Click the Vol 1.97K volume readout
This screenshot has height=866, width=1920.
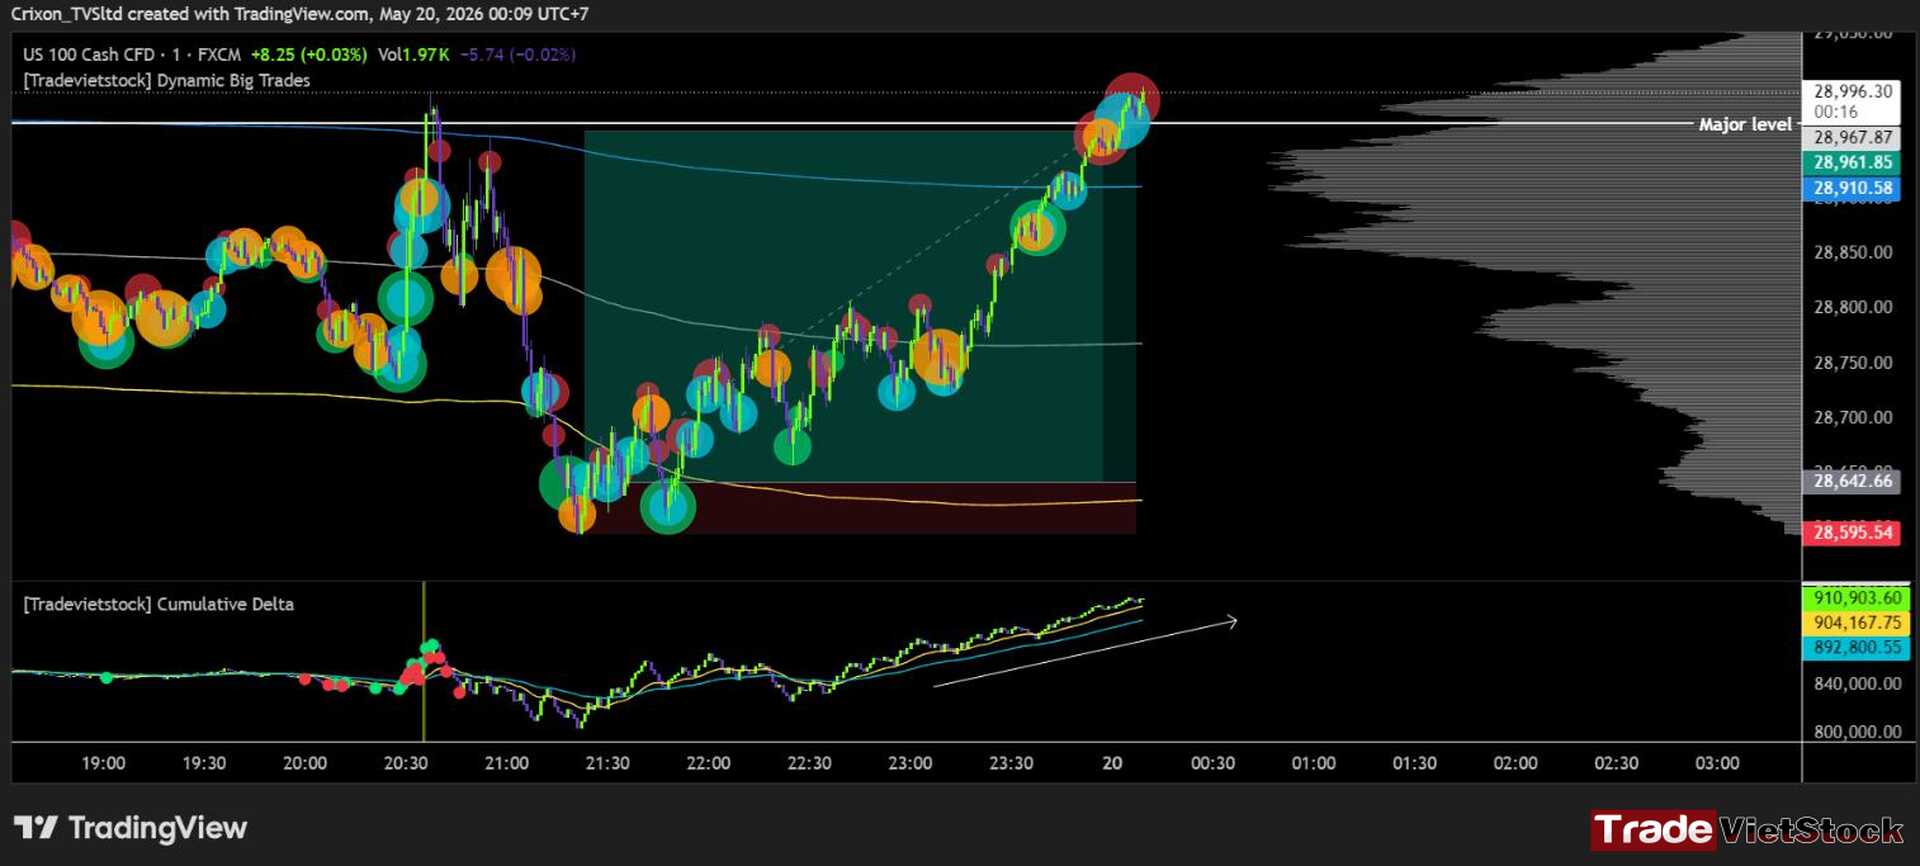pyautogui.click(x=413, y=55)
